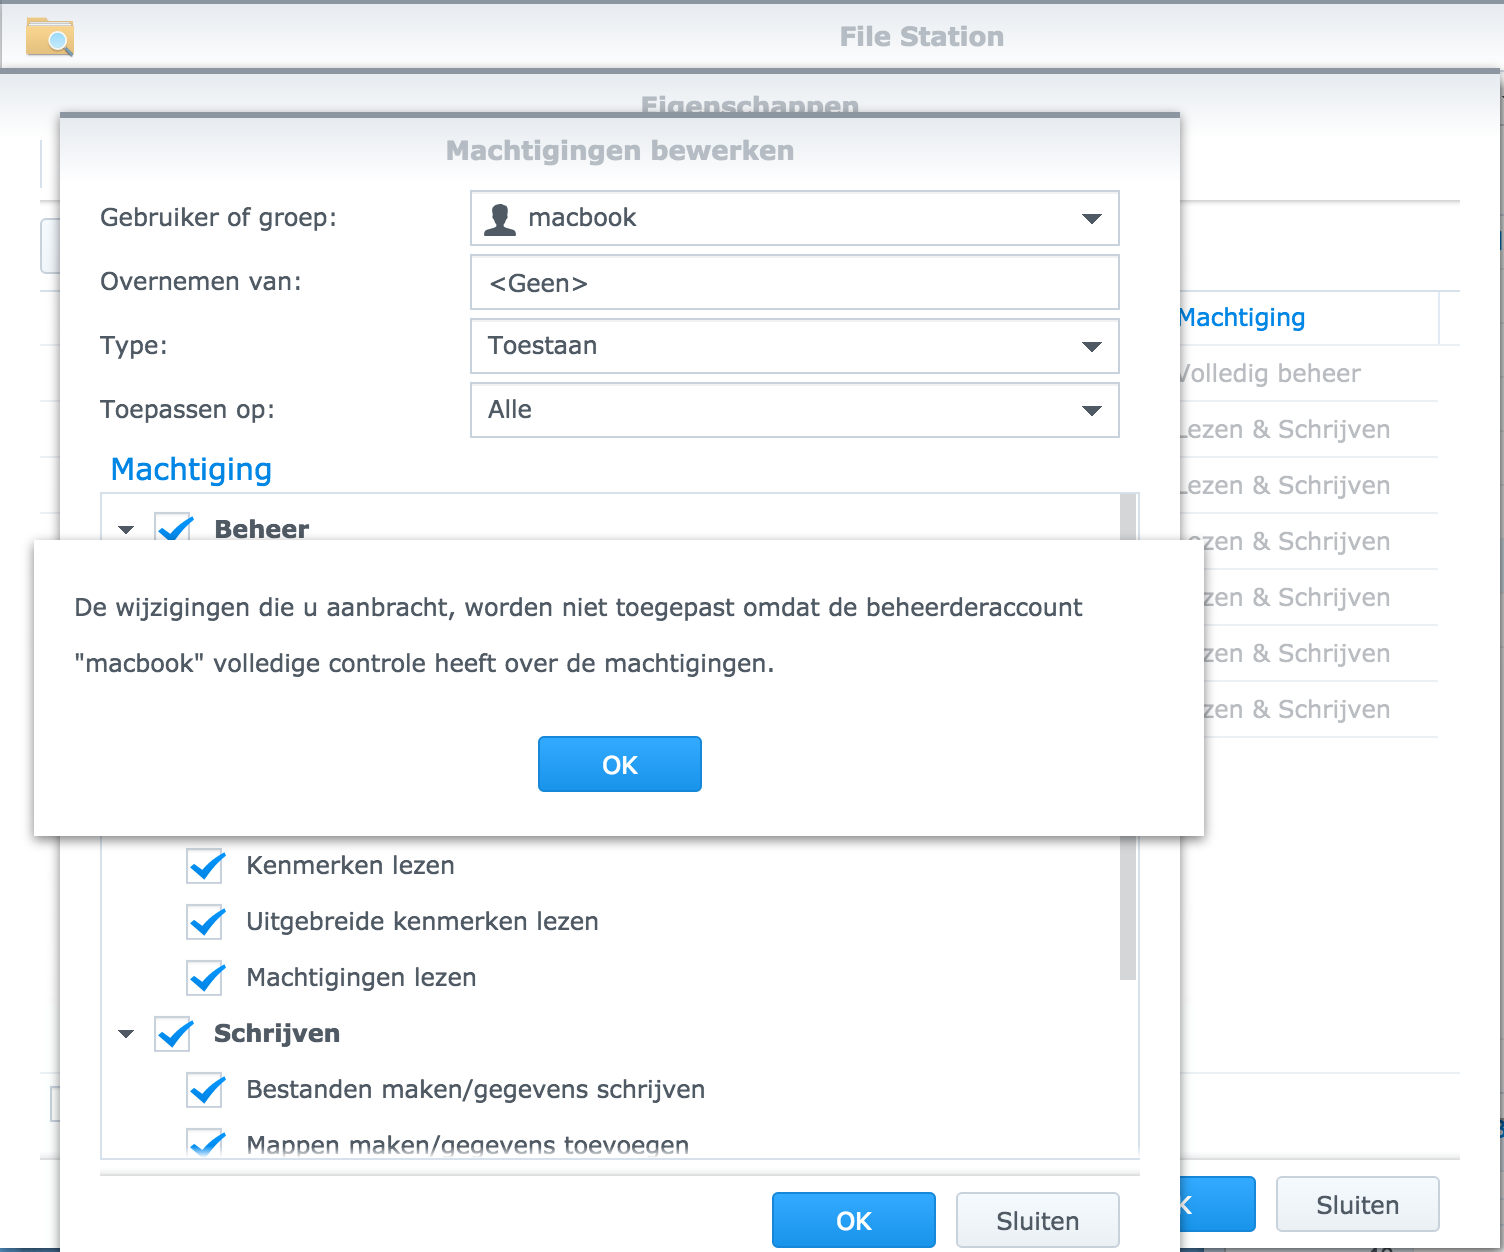Uncheck the Beheer checkbox

[x=174, y=528]
